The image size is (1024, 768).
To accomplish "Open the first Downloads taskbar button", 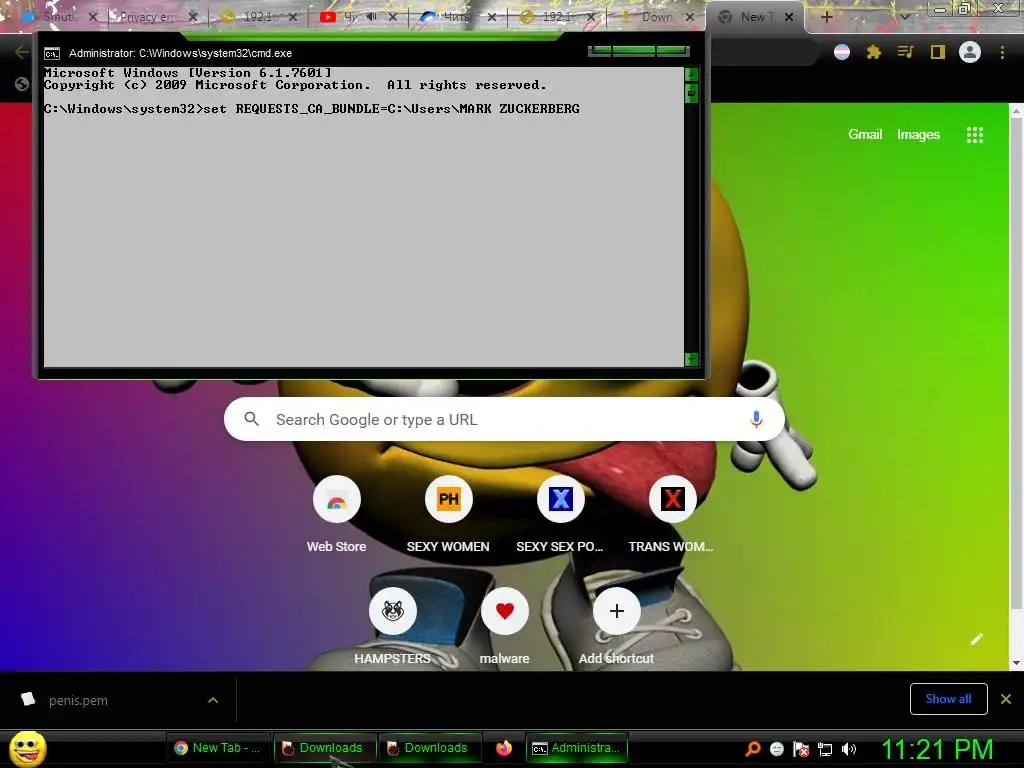I will [324, 748].
